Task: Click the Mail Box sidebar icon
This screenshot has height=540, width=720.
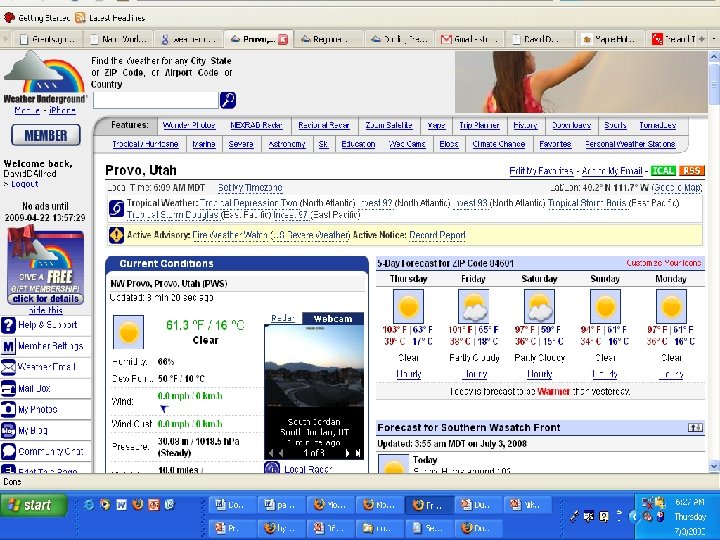Action: point(8,388)
